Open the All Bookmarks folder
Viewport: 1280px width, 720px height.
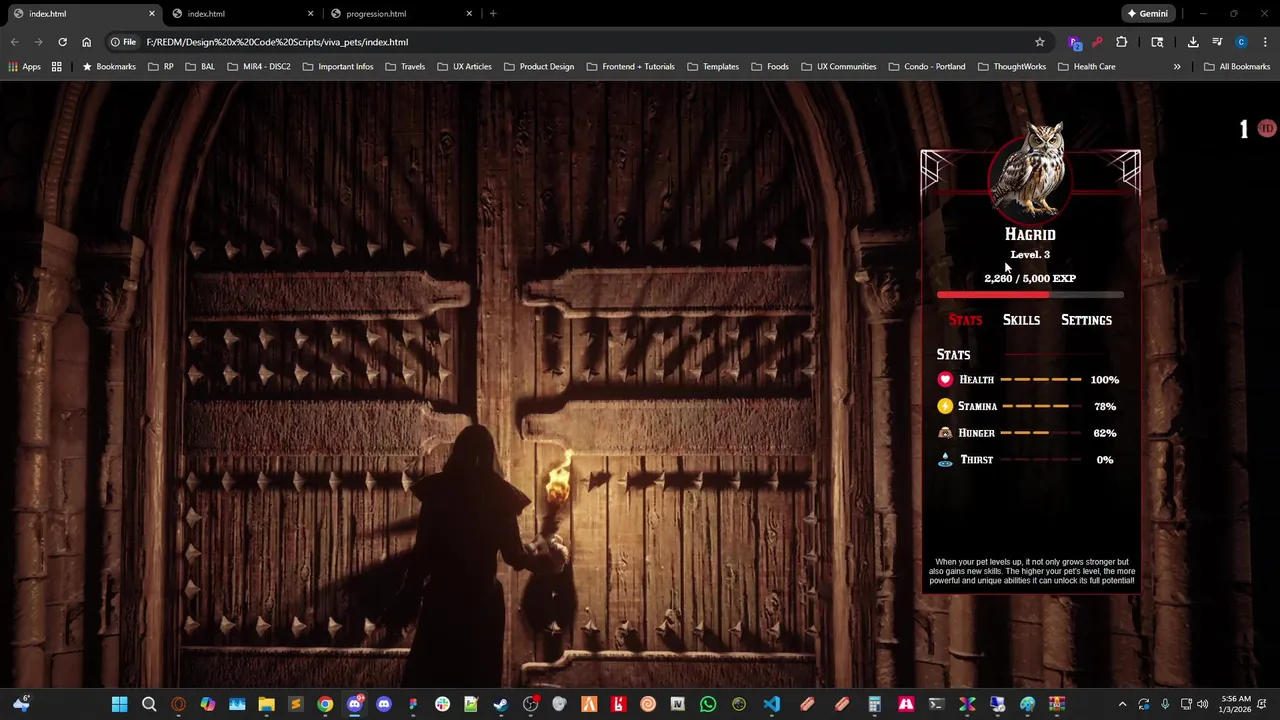1236,67
